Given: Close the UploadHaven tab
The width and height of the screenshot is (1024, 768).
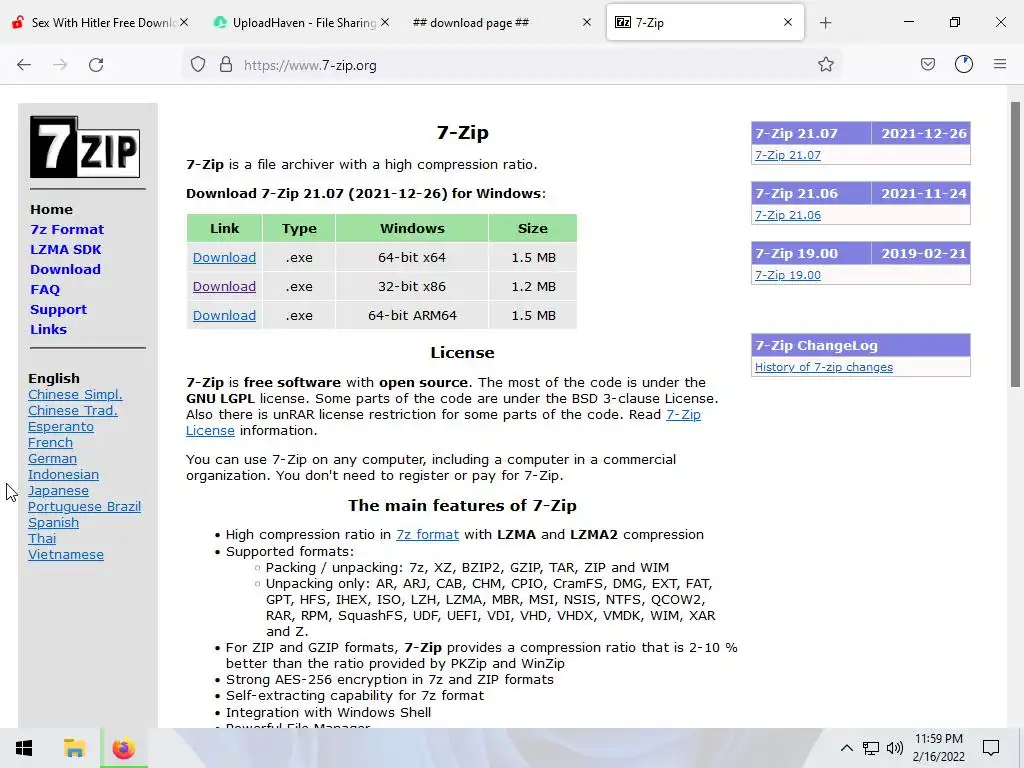Looking at the screenshot, I should (x=385, y=22).
